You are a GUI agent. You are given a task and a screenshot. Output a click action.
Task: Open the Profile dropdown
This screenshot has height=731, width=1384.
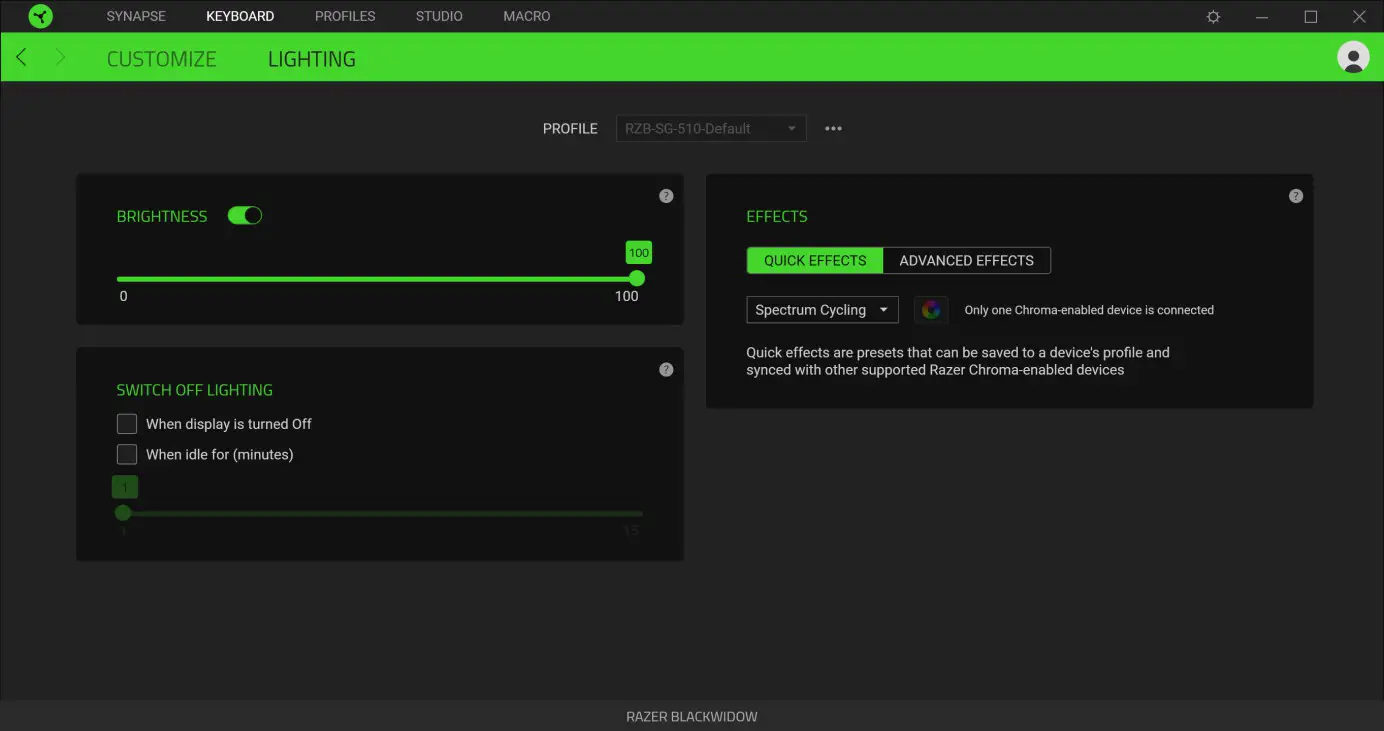coord(710,128)
